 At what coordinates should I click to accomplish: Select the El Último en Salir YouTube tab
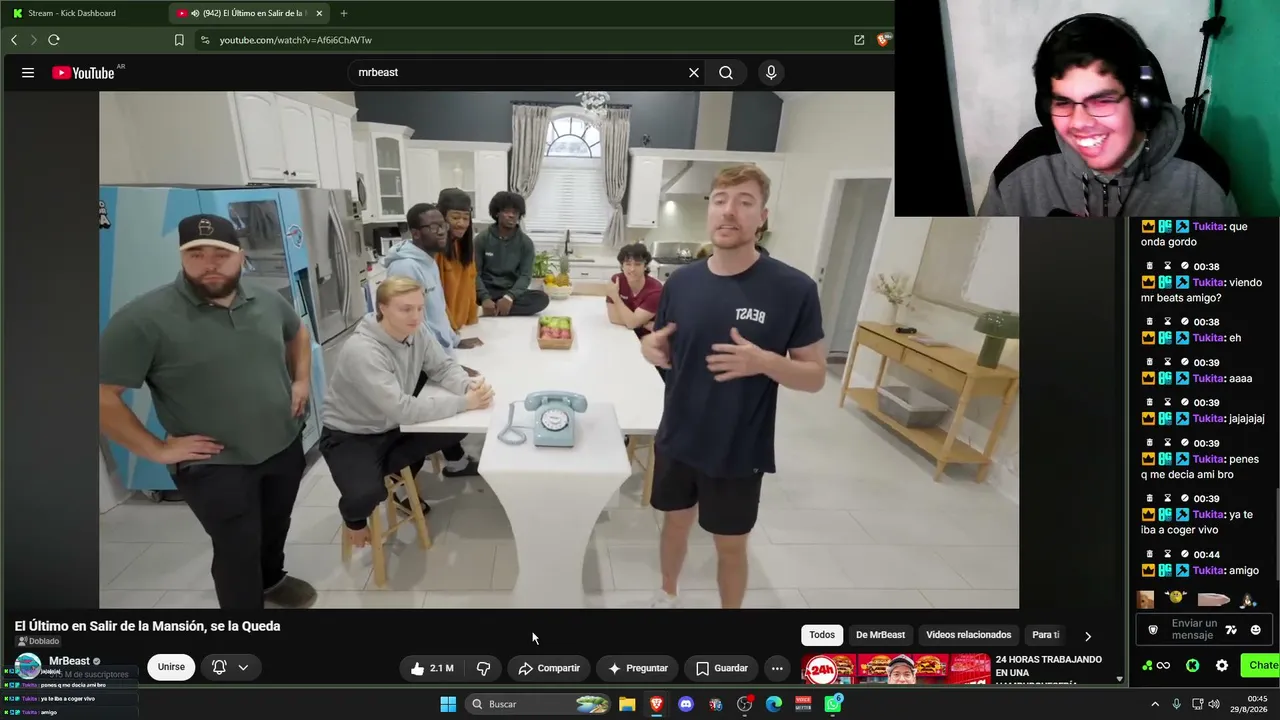pos(250,13)
